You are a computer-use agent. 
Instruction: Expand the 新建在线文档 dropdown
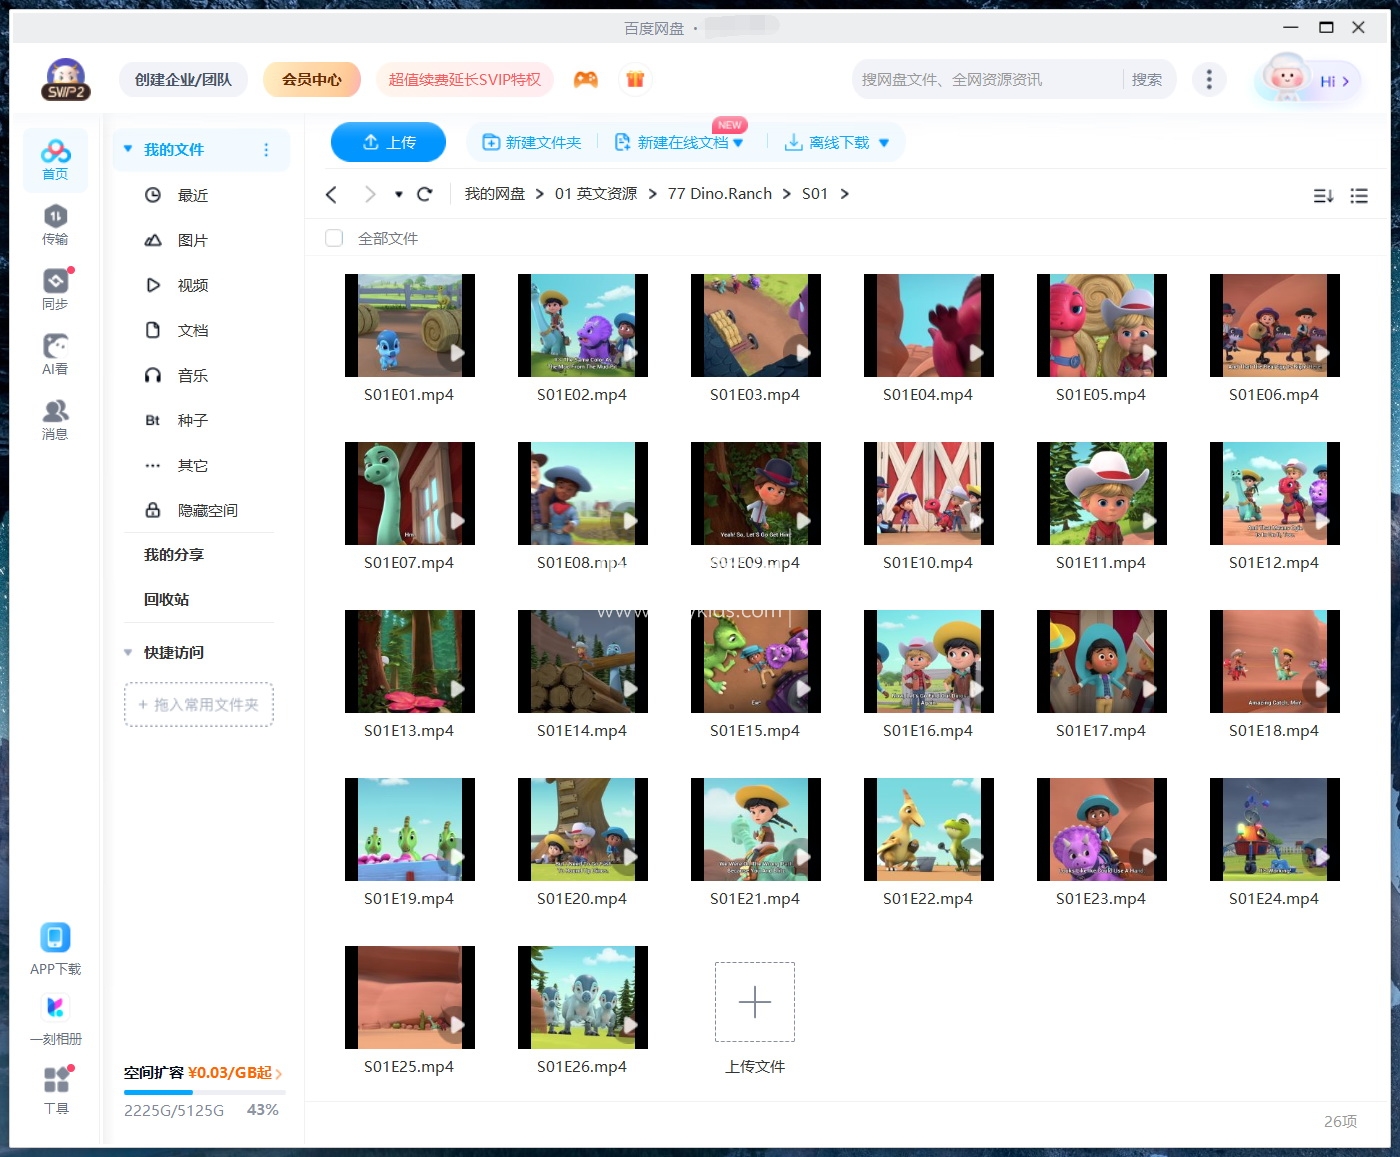coord(737,142)
